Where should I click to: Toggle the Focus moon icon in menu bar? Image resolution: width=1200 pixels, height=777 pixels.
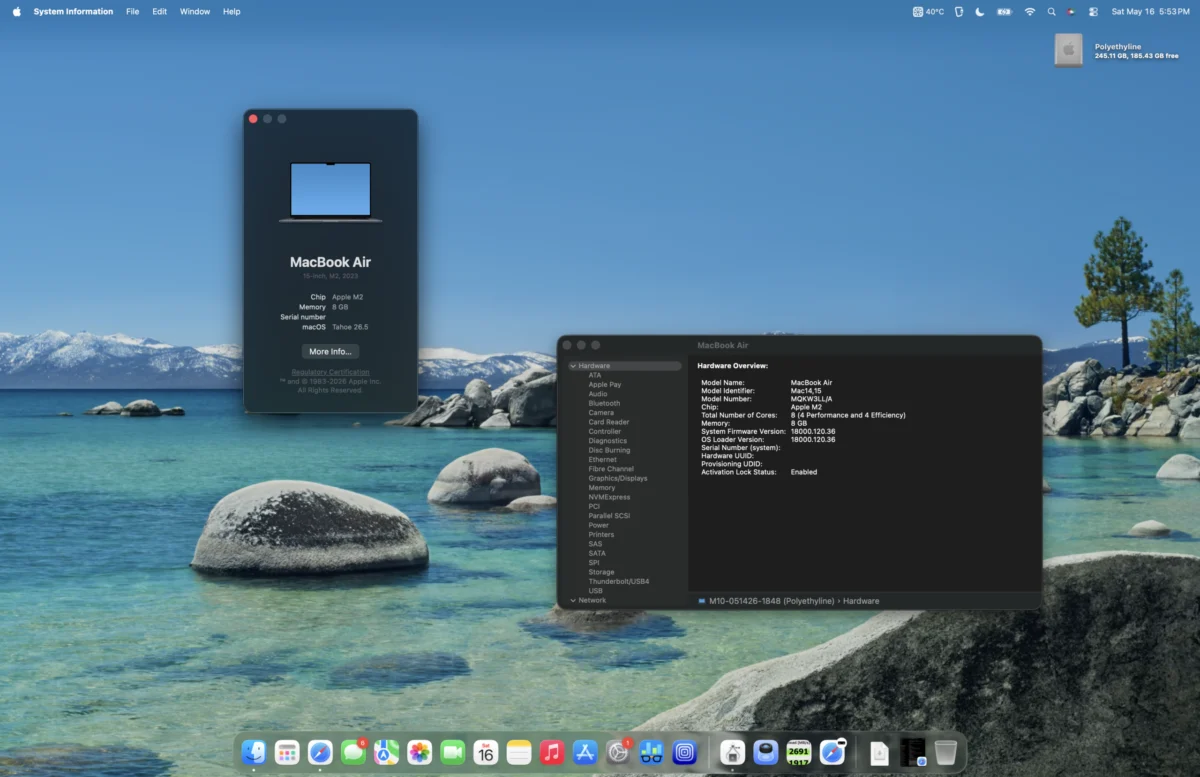(980, 12)
